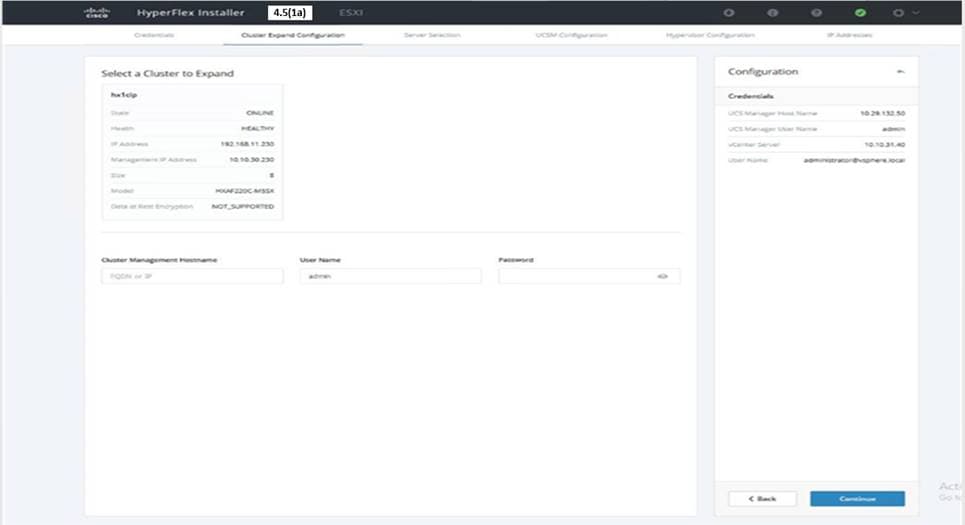Image resolution: width=965 pixels, height=525 pixels.
Task: Select the Cluster Expand Configuration tab
Action: coord(293,35)
